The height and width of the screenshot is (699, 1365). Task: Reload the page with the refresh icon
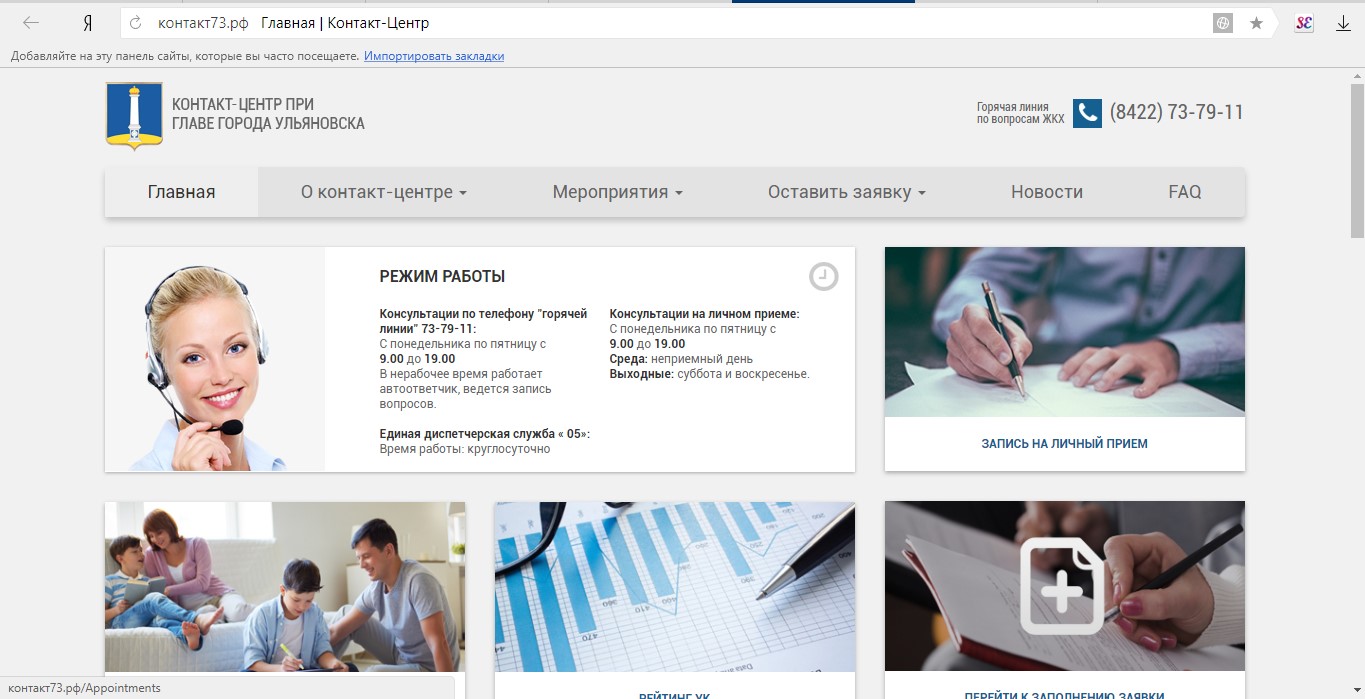[x=136, y=23]
